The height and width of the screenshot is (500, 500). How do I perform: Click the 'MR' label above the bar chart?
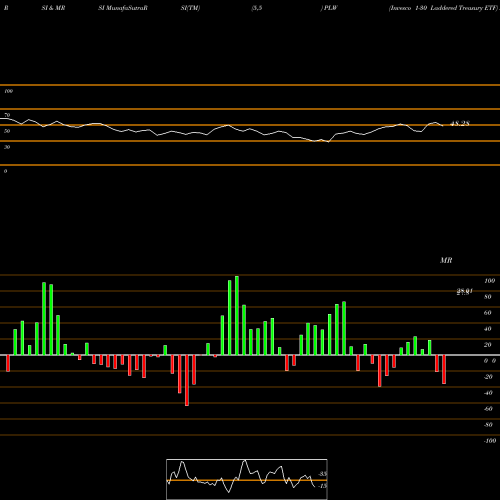(446, 260)
